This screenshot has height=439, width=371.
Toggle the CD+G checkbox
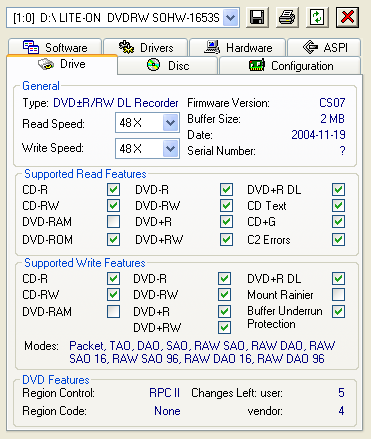(x=338, y=222)
